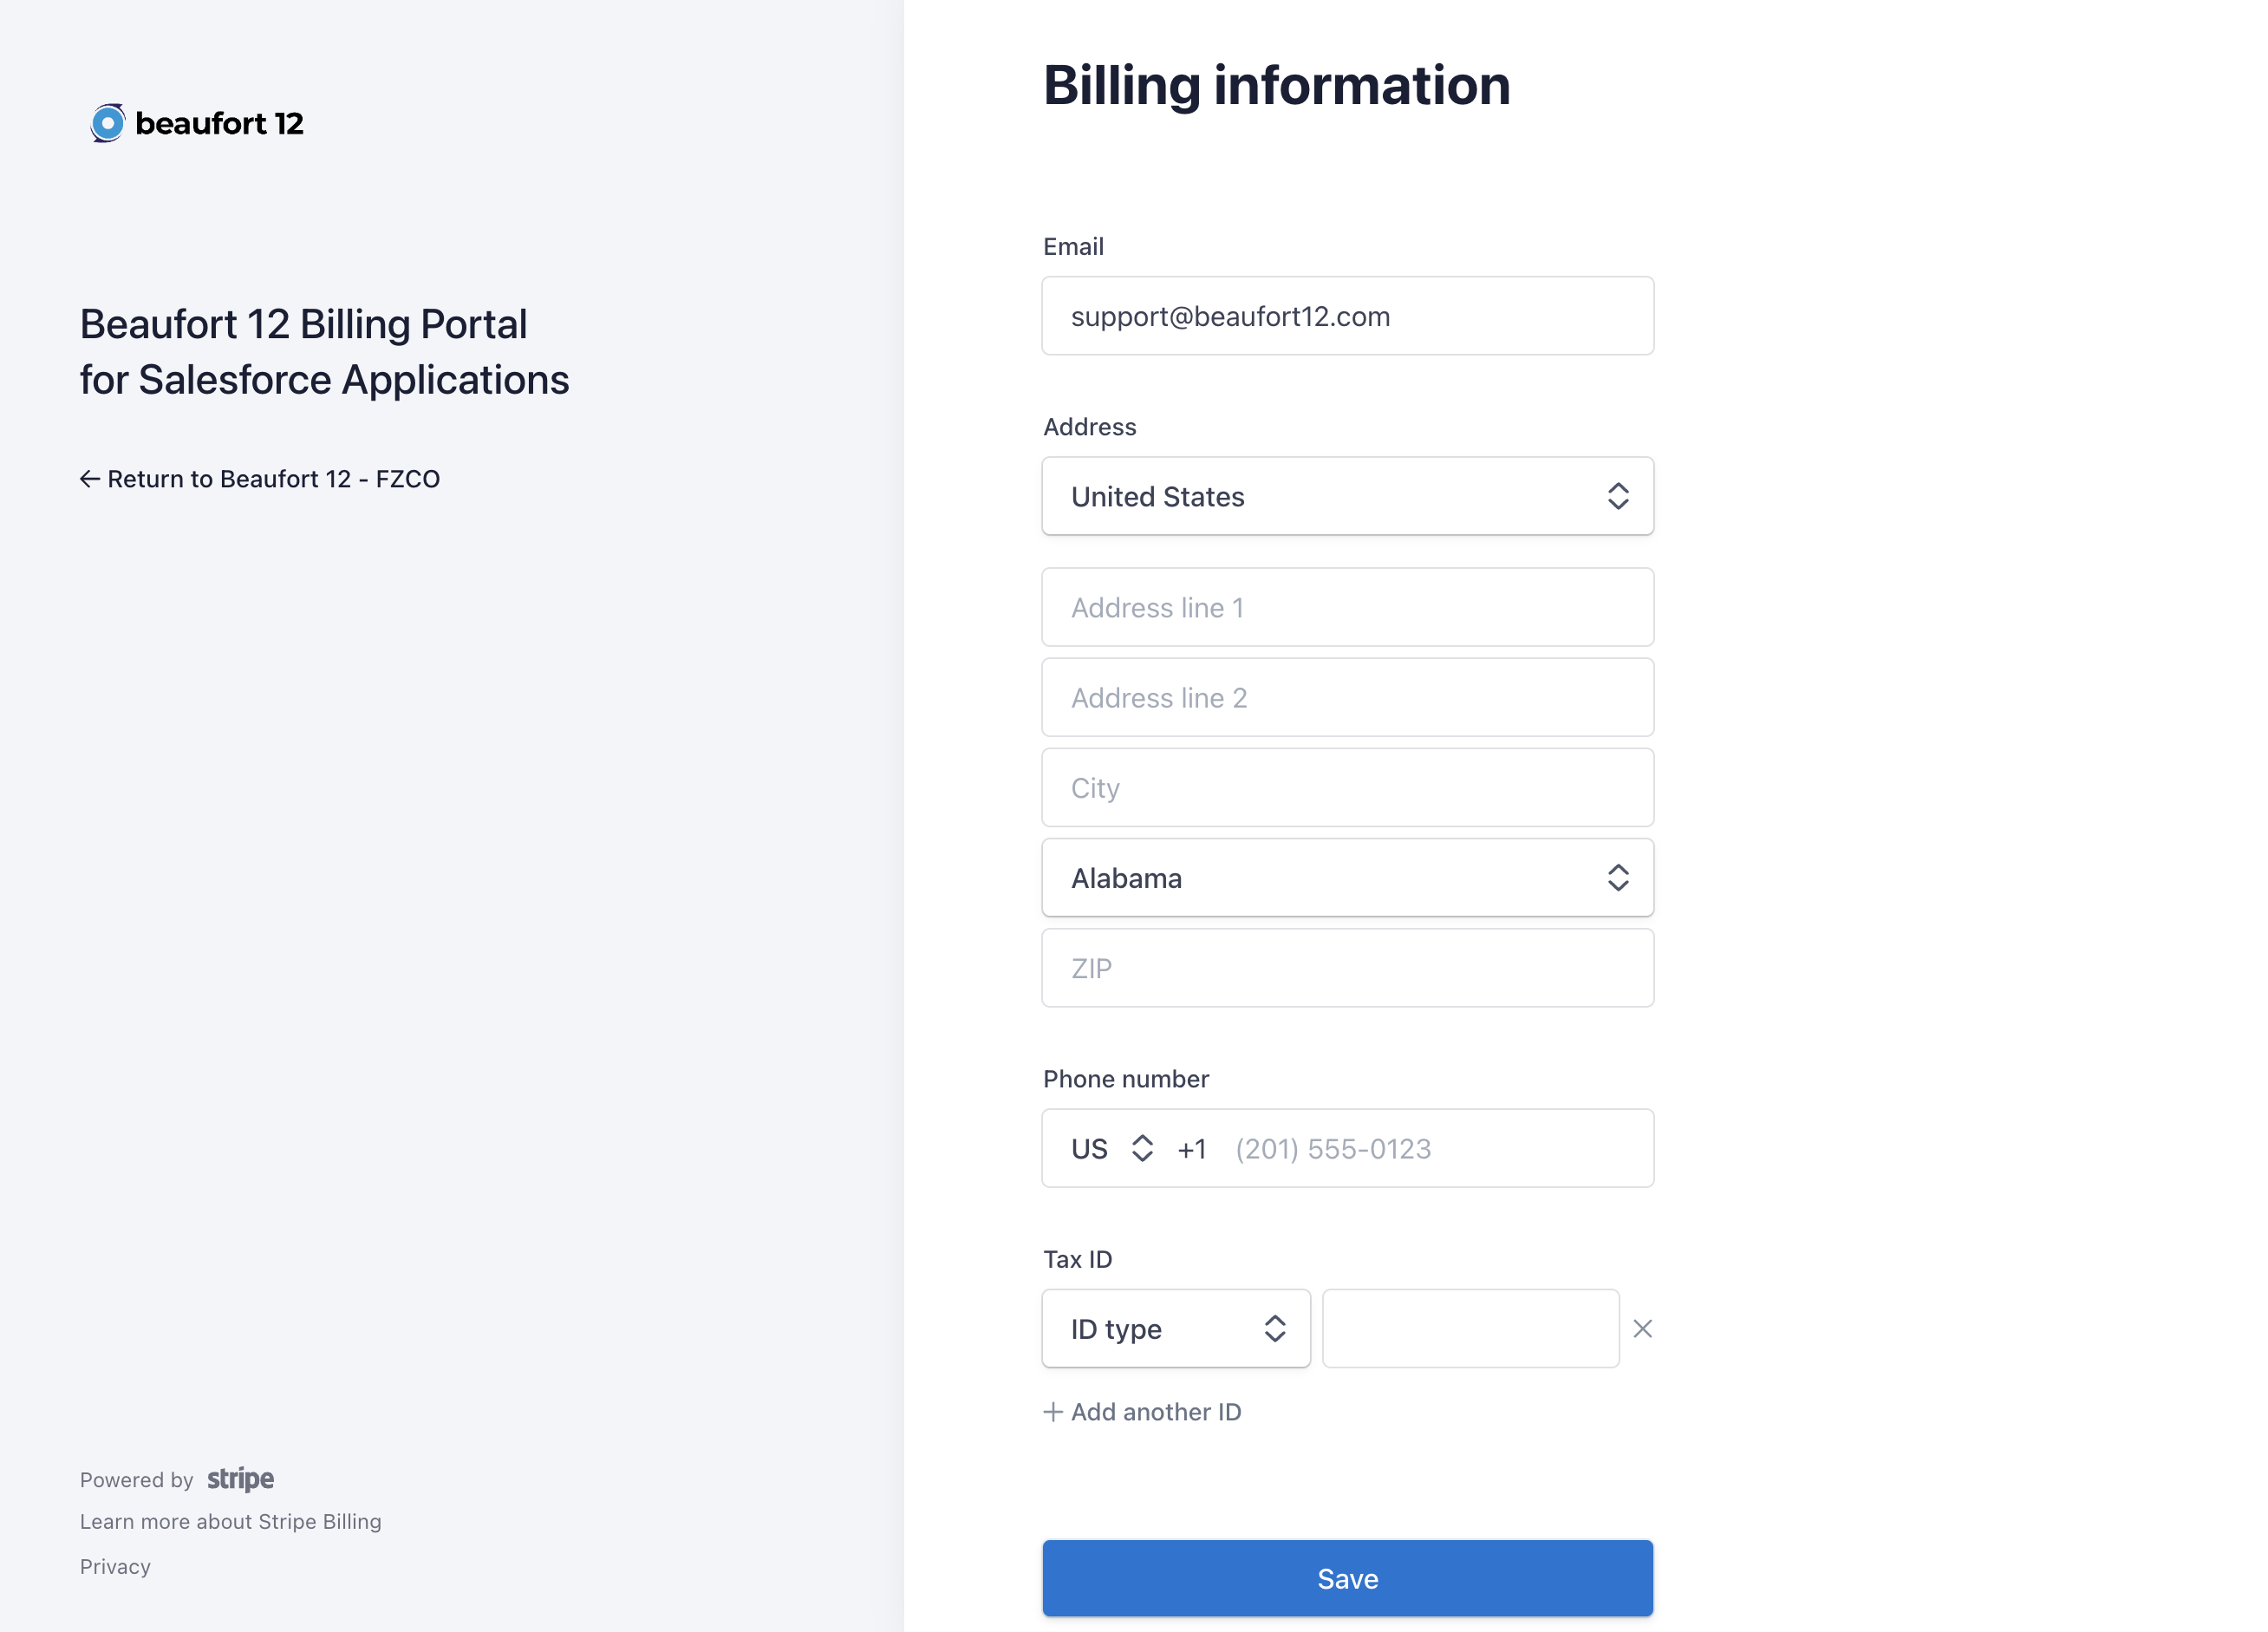Click the Tax ID label
2268x1632 pixels.
1077,1259
